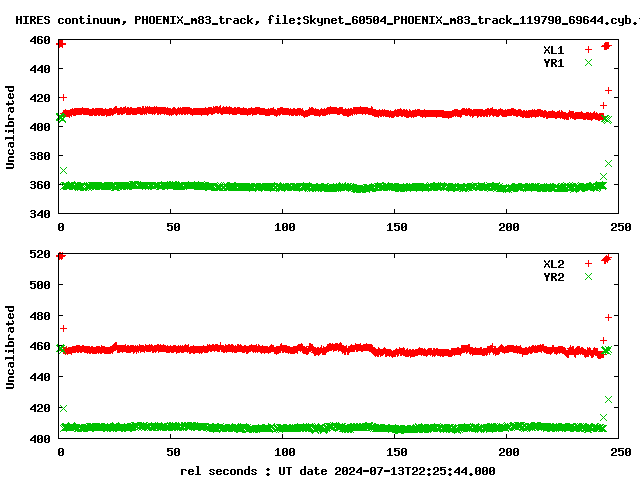Click the isolated XL1 point near 420 at start
This screenshot has width=640, height=480.
[63, 98]
